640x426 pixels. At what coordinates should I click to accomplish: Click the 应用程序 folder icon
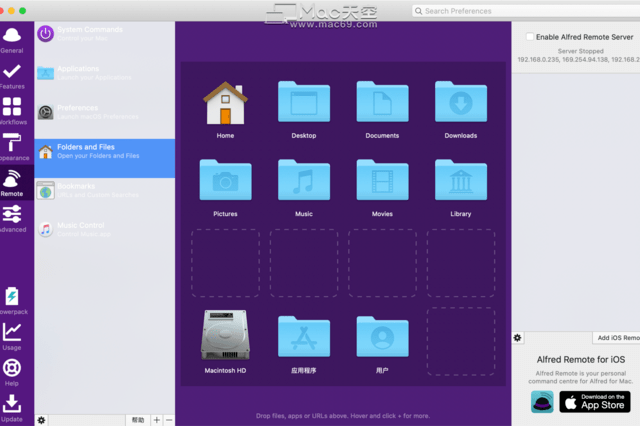304,337
